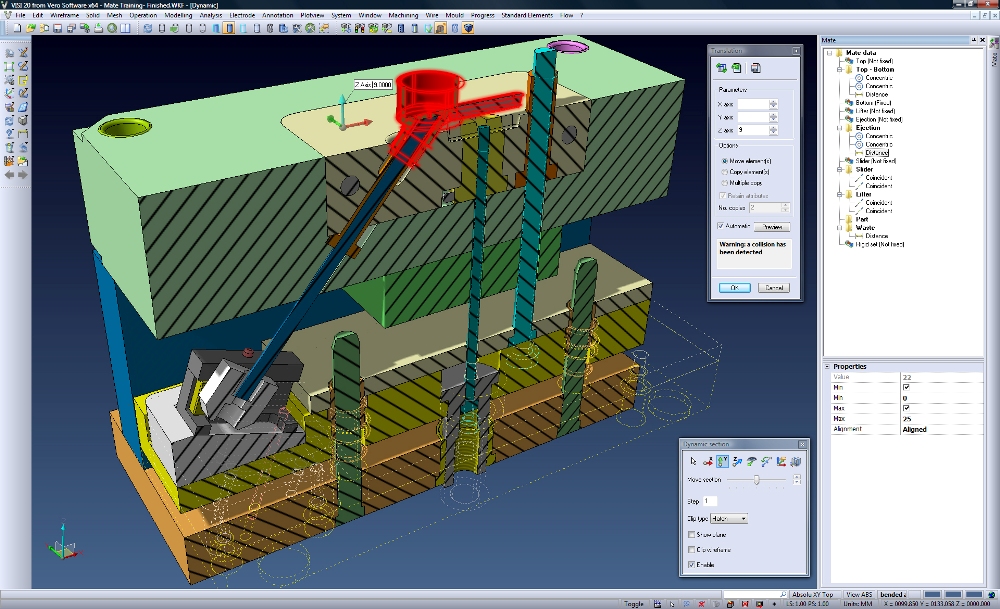Viewport: 1000px width, 609px height.
Task: Click the third icon in the Translation dialog
Action: (756, 68)
